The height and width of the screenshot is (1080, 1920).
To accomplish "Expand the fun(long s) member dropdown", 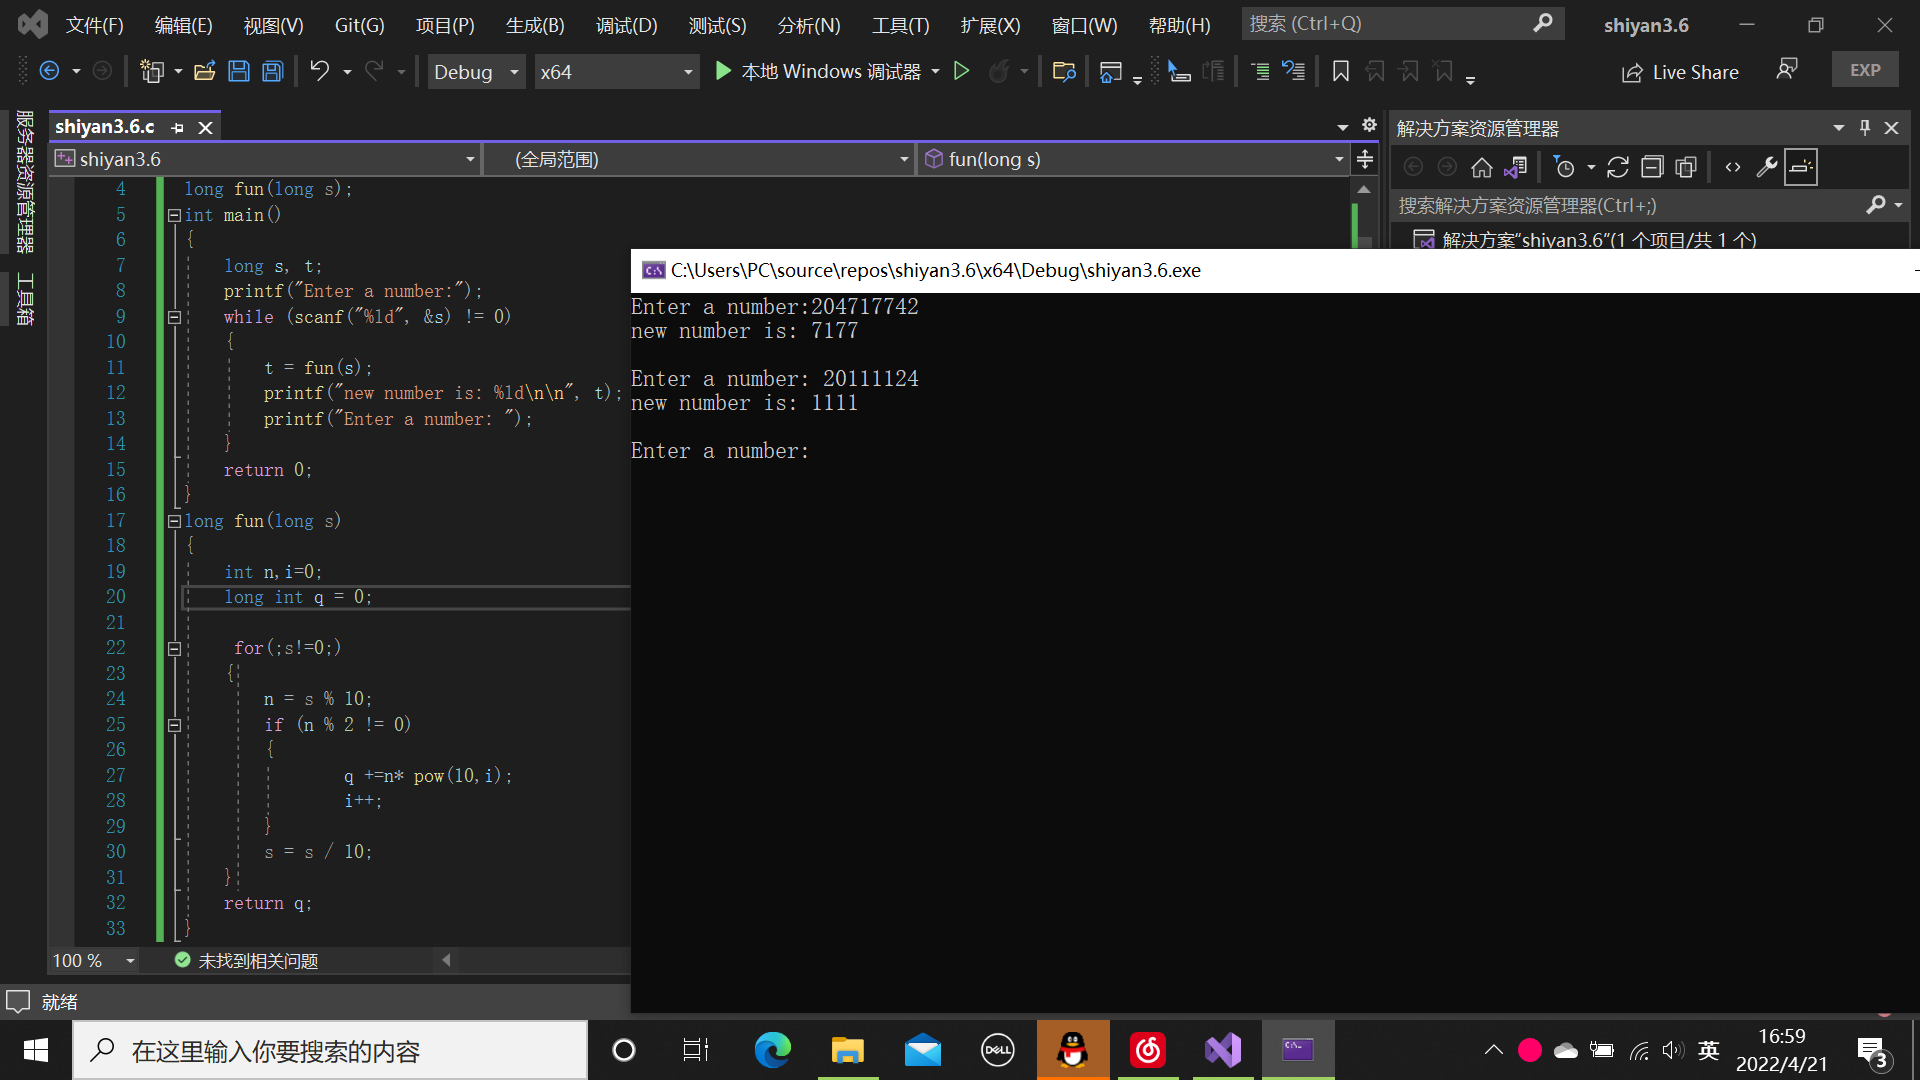I will tap(1338, 159).
